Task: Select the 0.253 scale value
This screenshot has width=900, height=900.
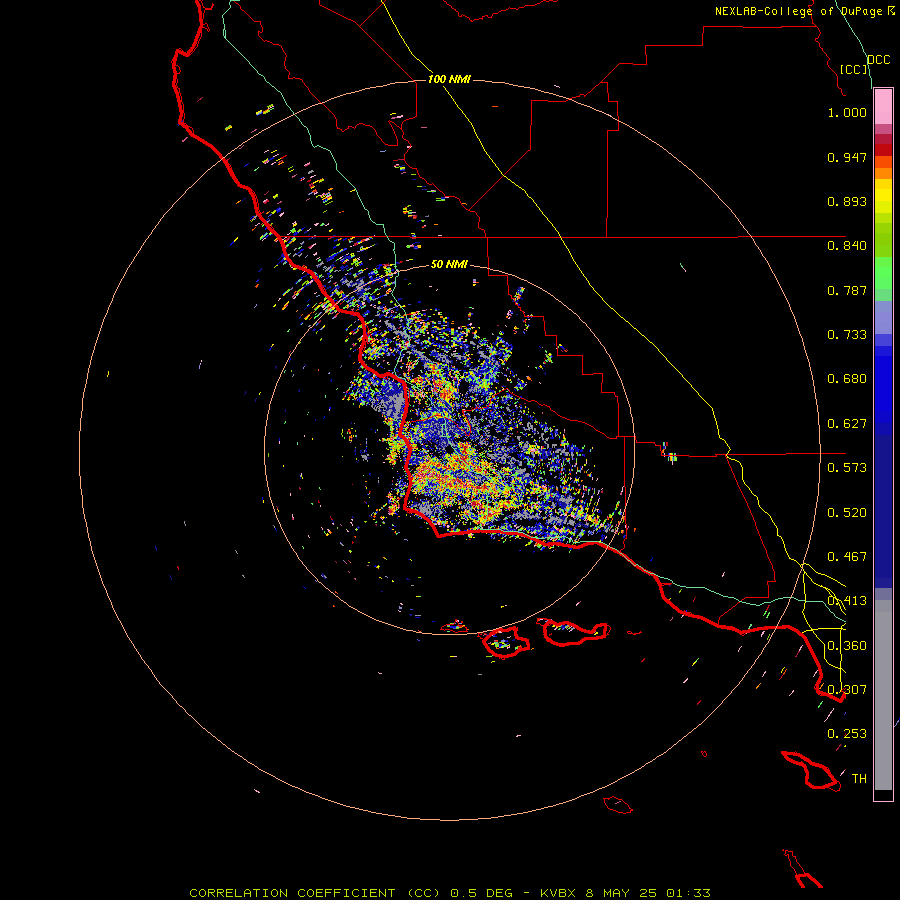Action: tap(847, 734)
